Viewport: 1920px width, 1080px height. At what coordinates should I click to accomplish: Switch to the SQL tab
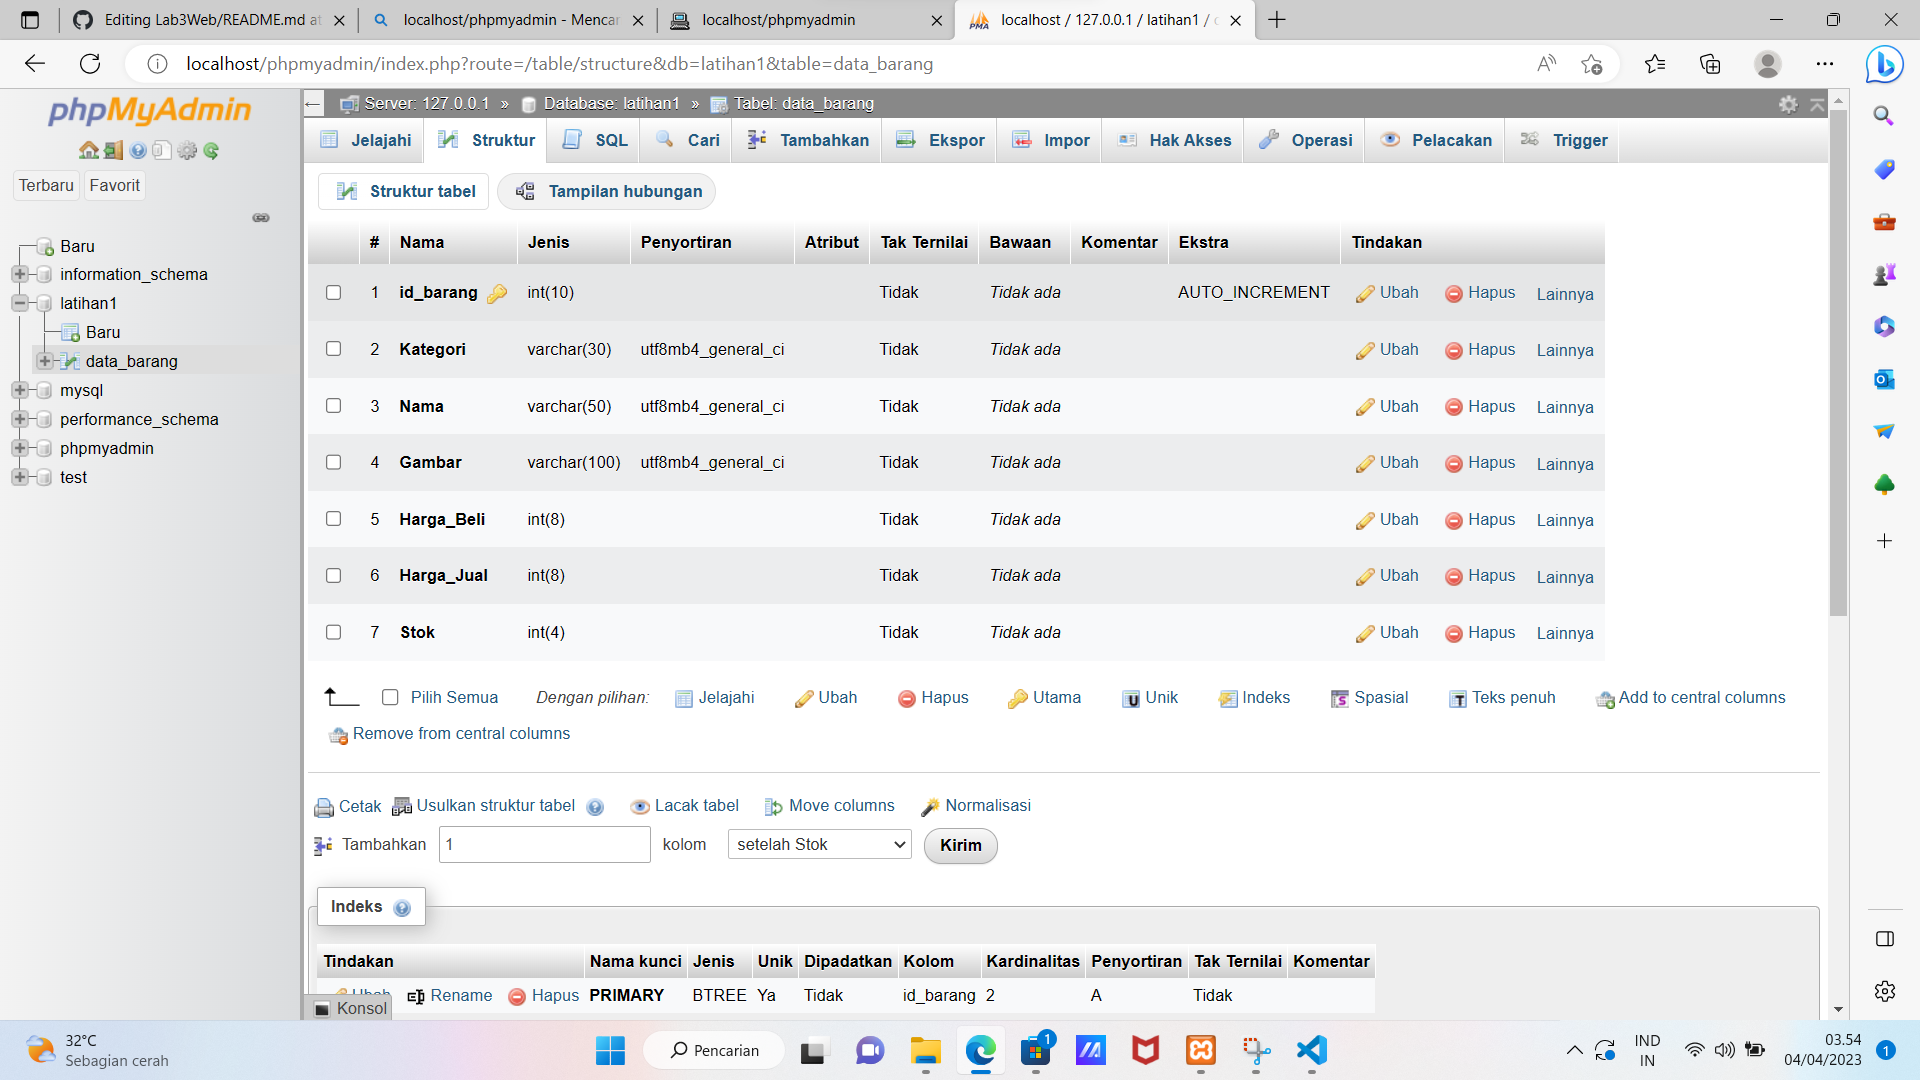pyautogui.click(x=593, y=140)
